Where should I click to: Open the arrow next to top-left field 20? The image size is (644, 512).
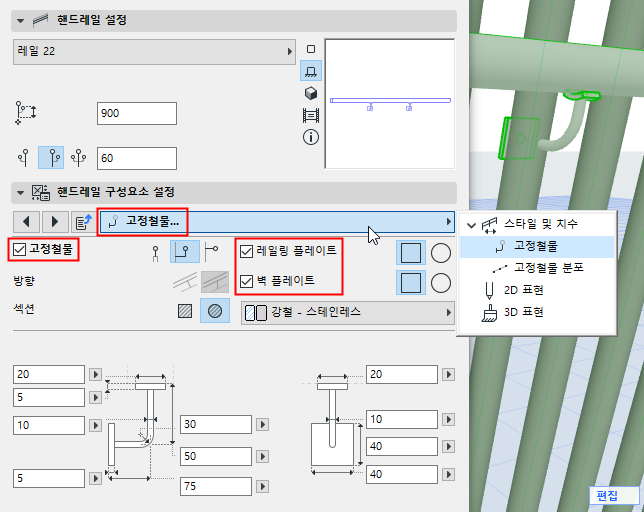point(95,374)
